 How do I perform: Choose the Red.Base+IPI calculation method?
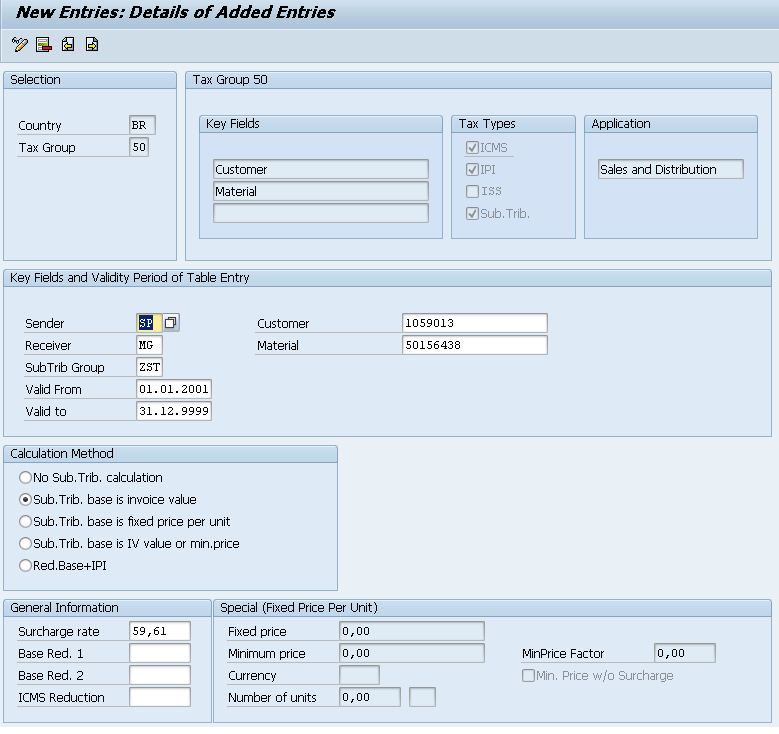click(x=26, y=566)
